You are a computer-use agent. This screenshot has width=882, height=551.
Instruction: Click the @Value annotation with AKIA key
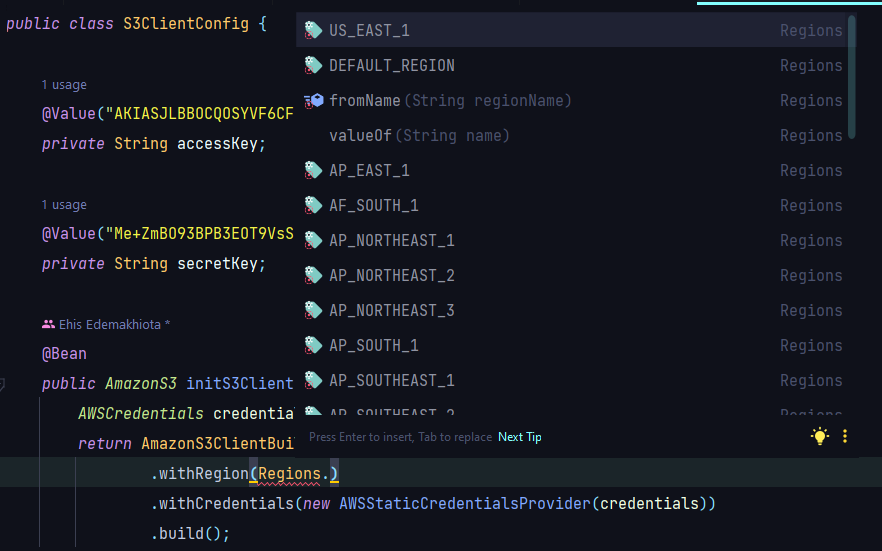(x=168, y=114)
